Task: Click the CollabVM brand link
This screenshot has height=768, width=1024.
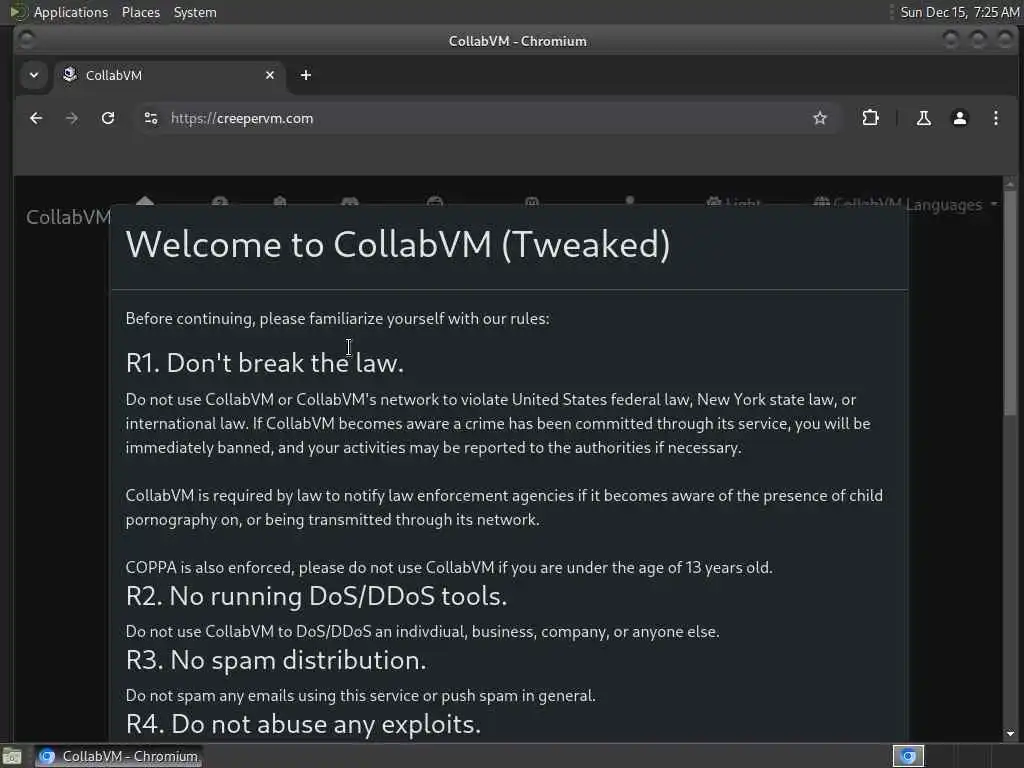Action: (x=69, y=217)
